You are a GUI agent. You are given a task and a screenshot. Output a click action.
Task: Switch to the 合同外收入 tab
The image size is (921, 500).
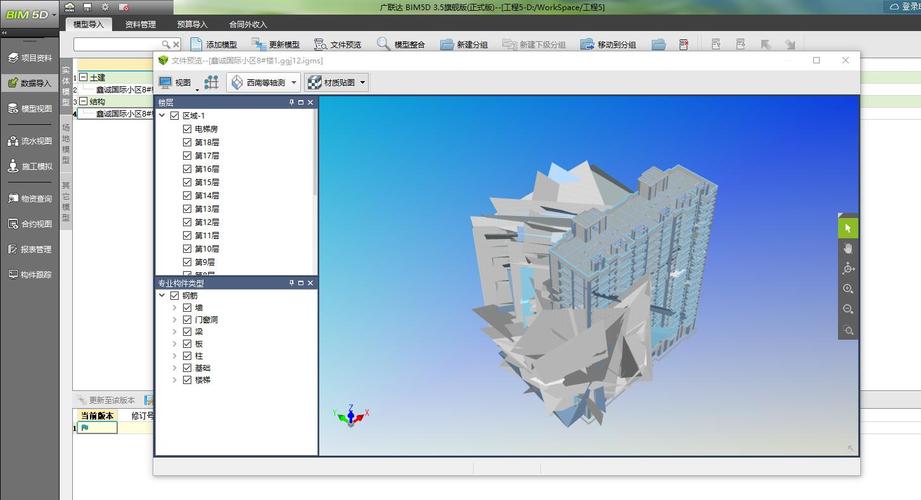tap(248, 24)
